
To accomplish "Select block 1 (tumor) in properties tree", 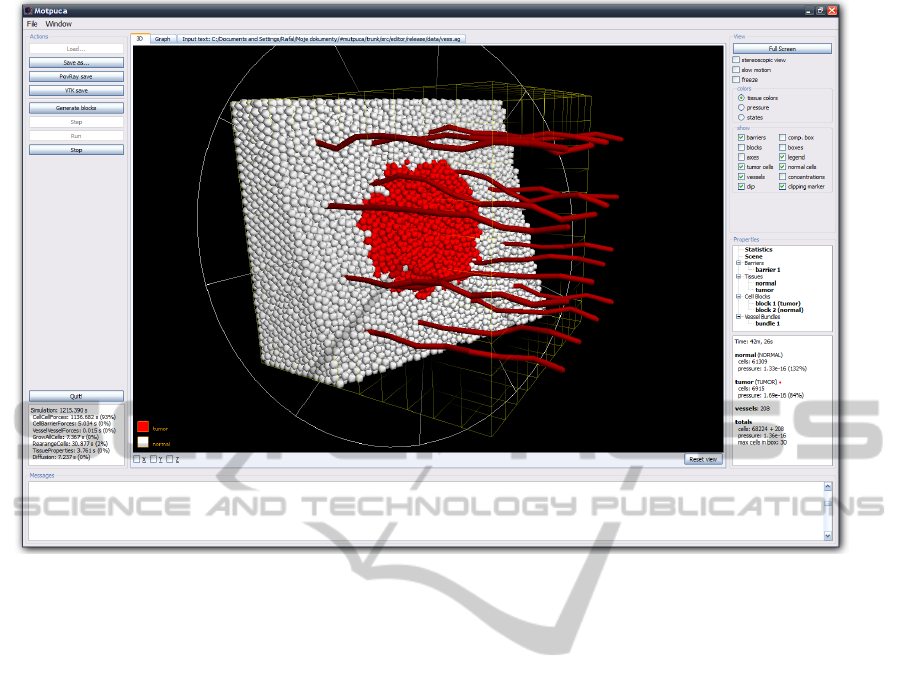I will coord(778,303).
